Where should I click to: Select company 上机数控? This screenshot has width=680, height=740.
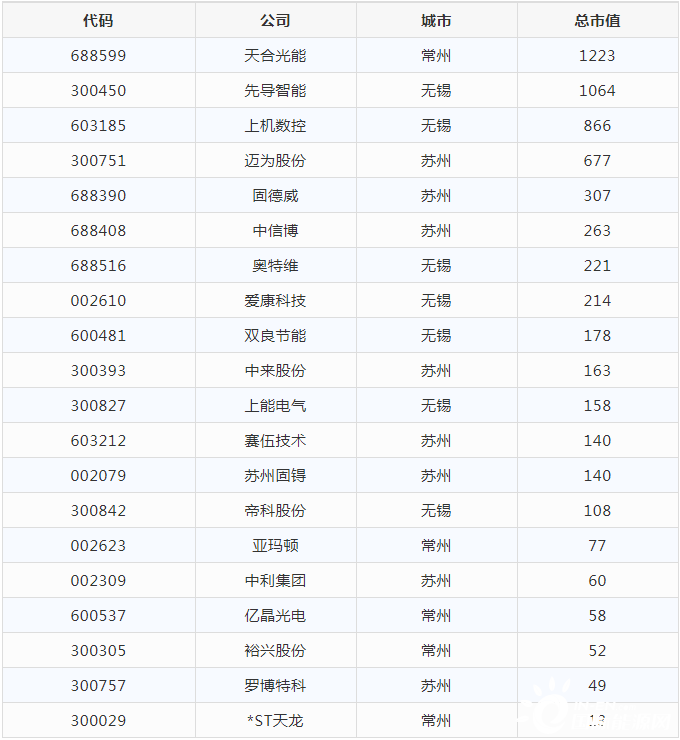(x=276, y=126)
